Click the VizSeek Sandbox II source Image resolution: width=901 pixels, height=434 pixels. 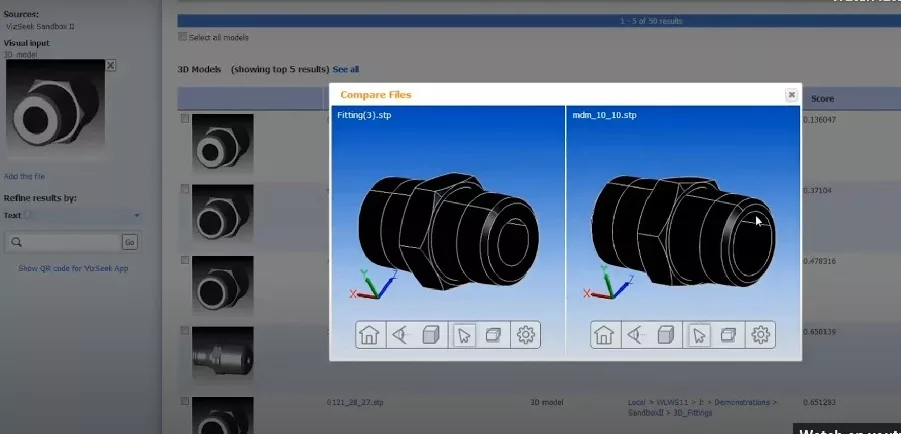40,26
